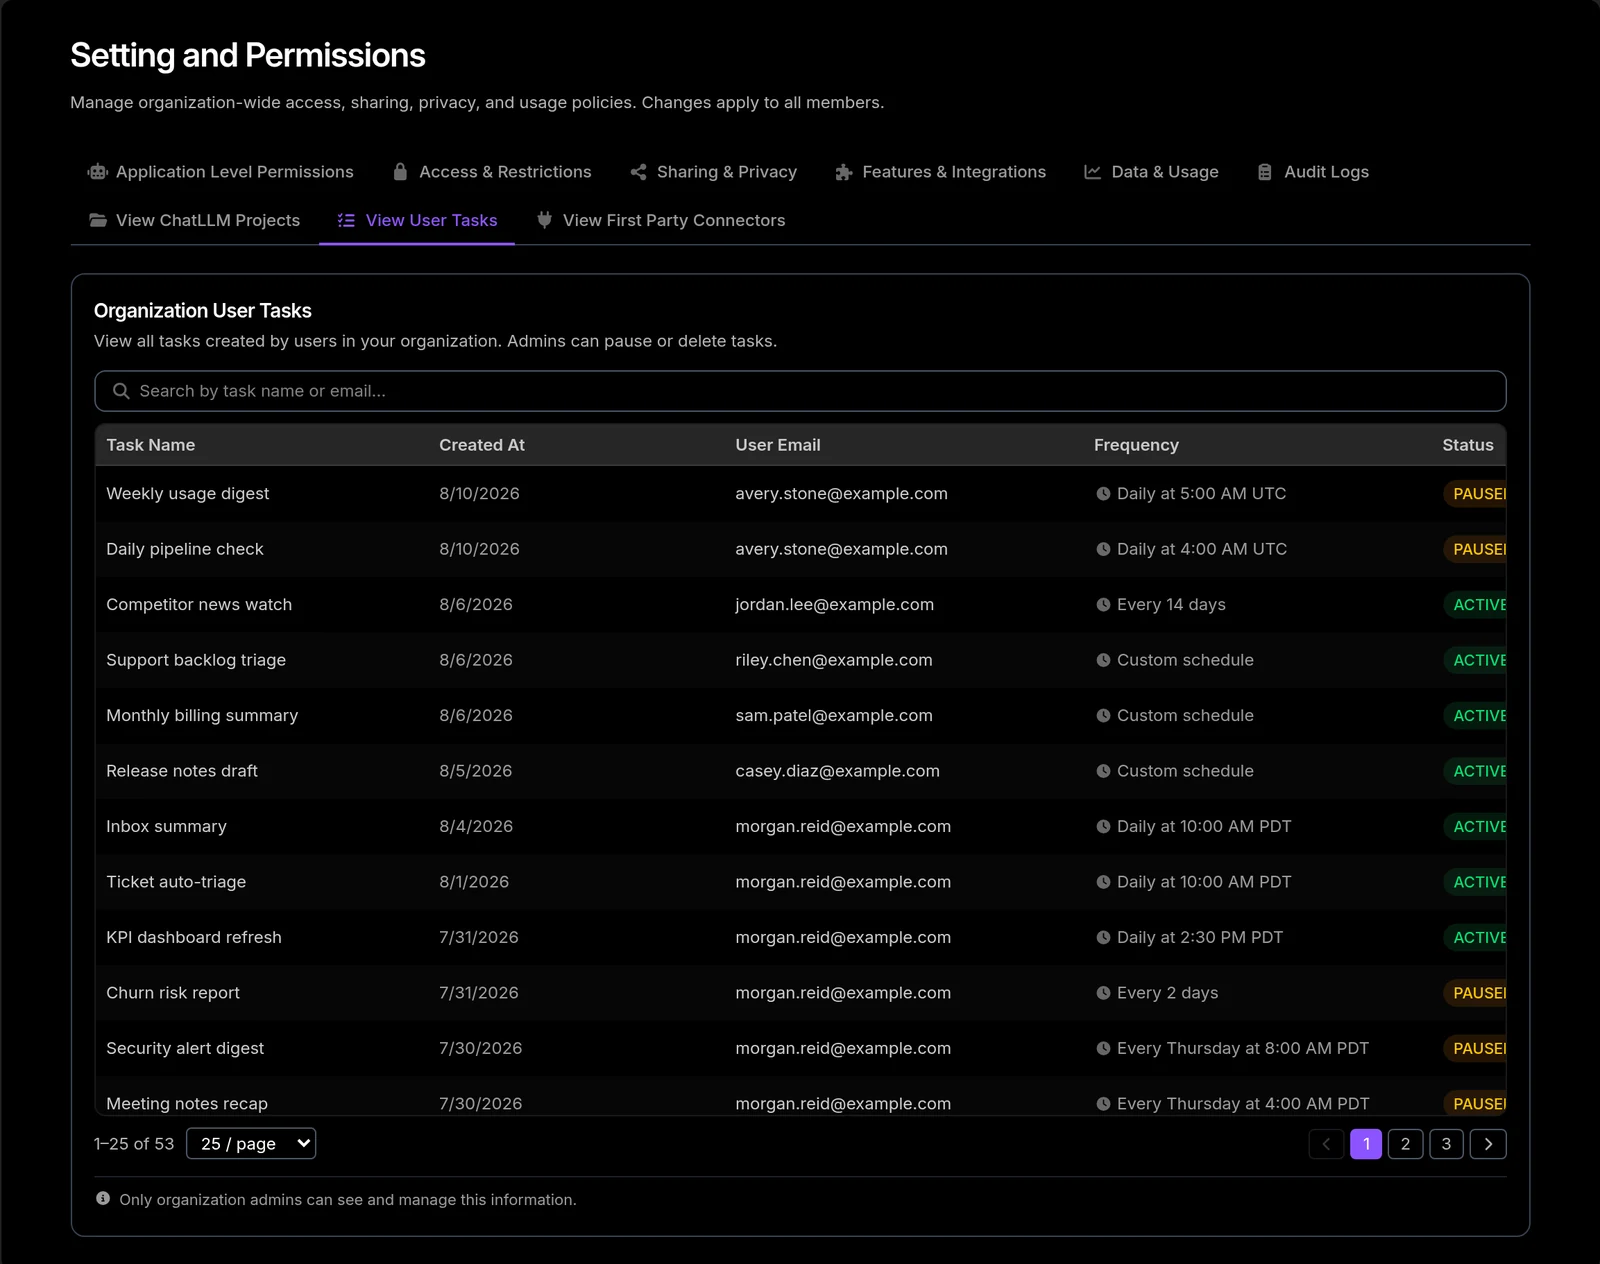Click the Support backlog triage task name
Screen dimensions: 1600x1264
pyautogui.click(x=196, y=660)
